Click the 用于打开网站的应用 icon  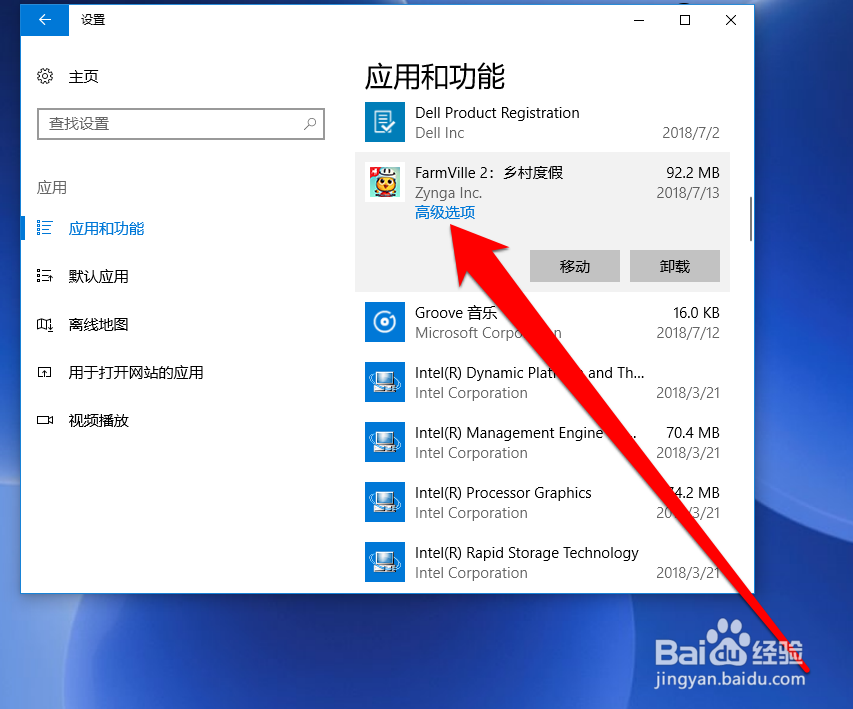[x=45, y=373]
